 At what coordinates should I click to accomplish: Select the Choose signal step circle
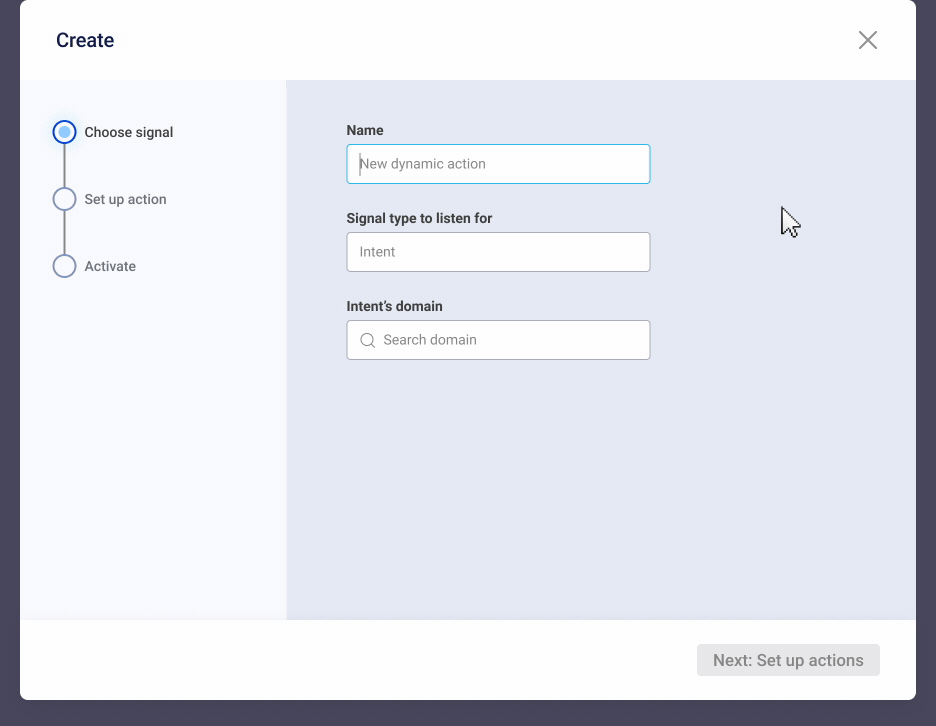[x=64, y=132]
